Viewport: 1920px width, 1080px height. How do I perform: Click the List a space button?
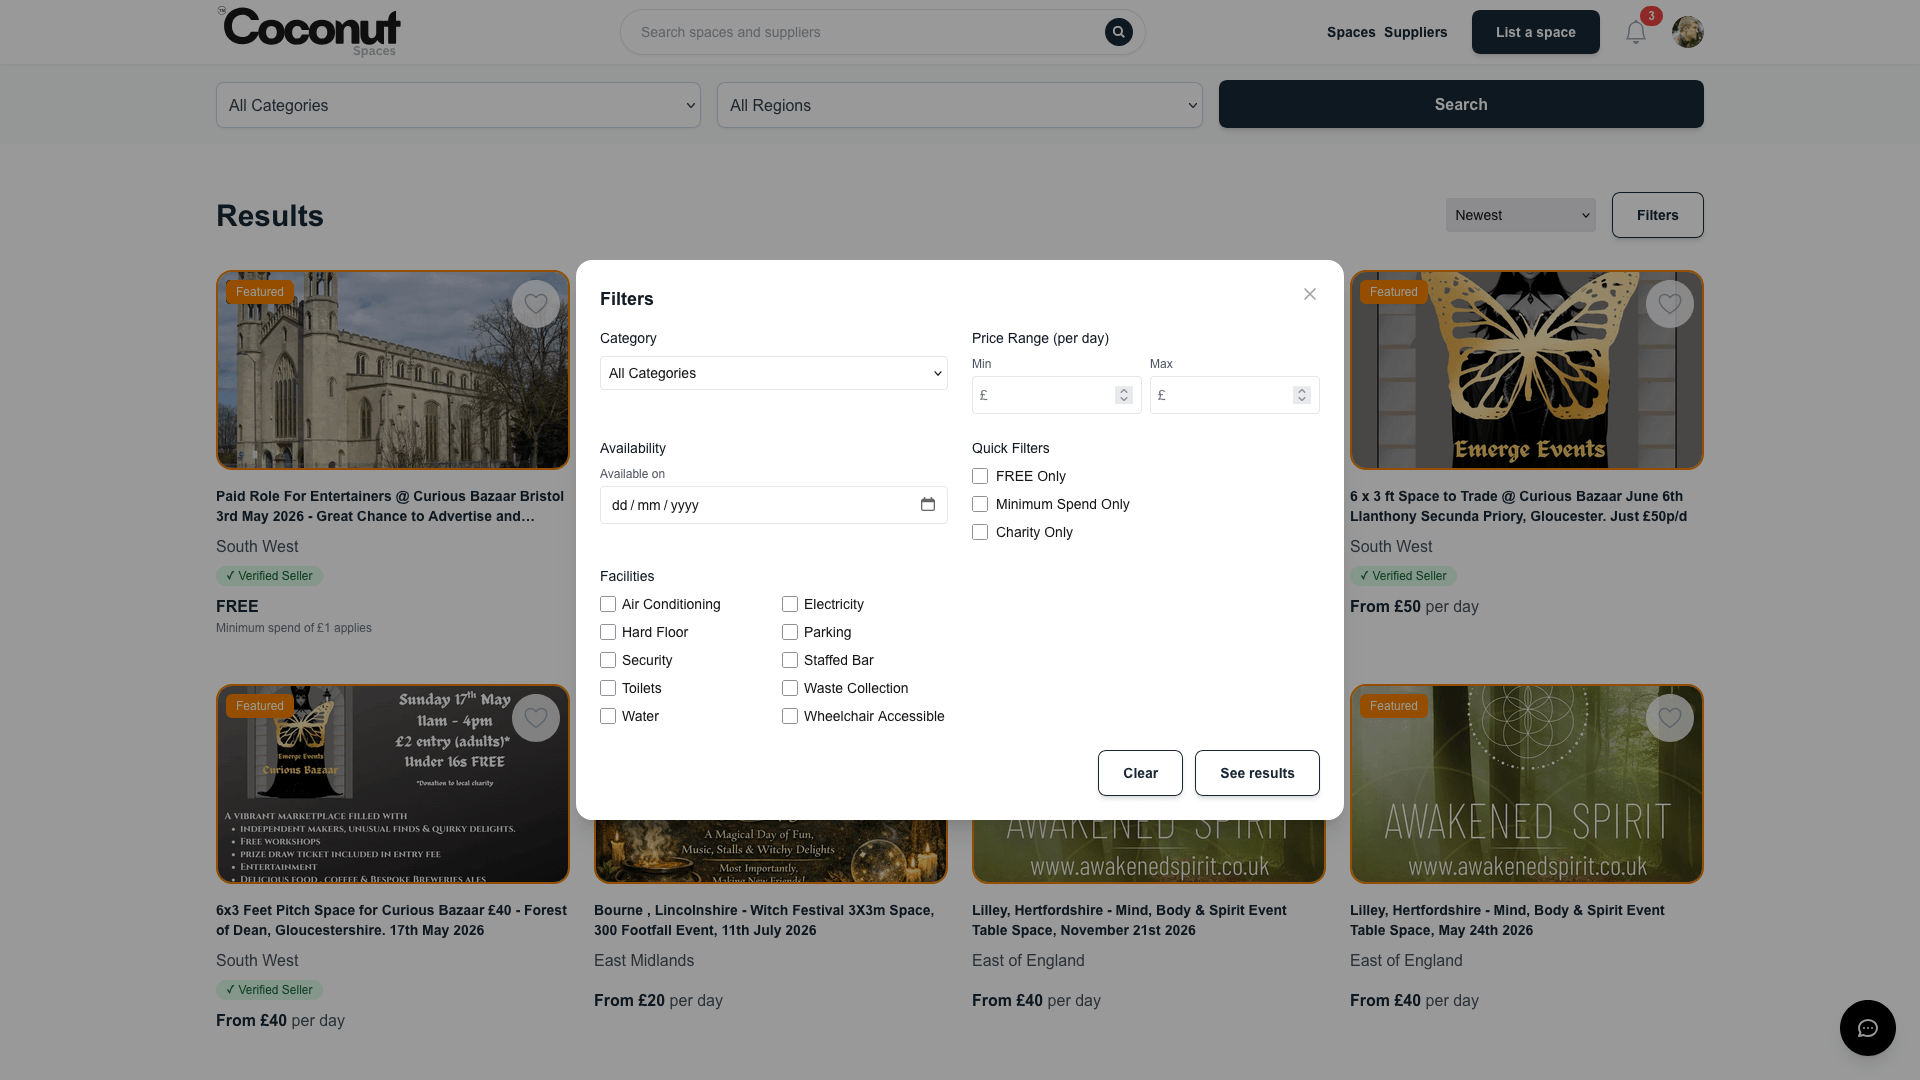(x=1536, y=32)
